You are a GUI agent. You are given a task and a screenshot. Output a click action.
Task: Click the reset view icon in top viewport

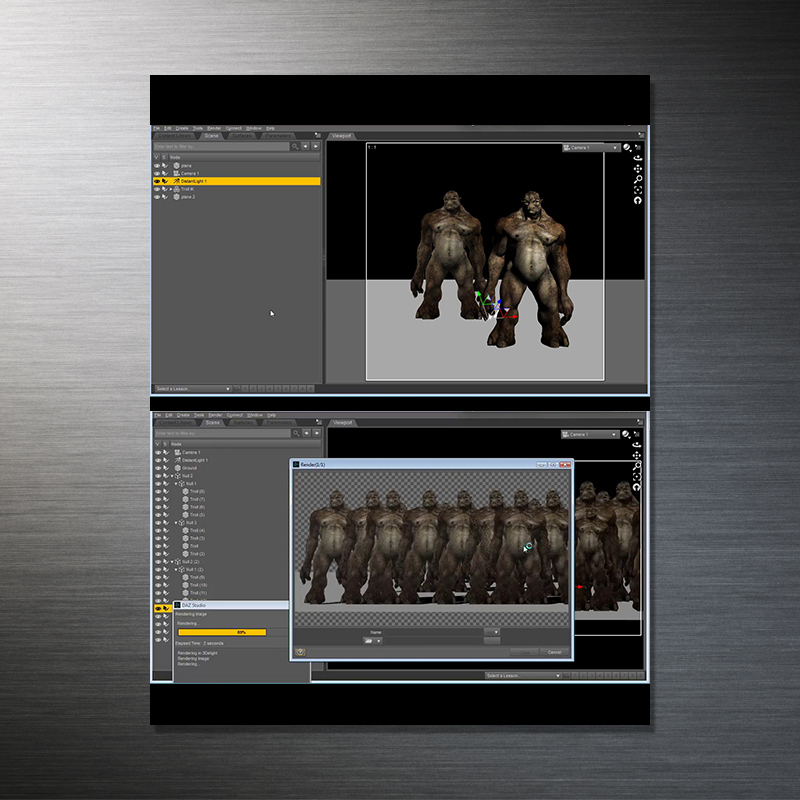637,201
